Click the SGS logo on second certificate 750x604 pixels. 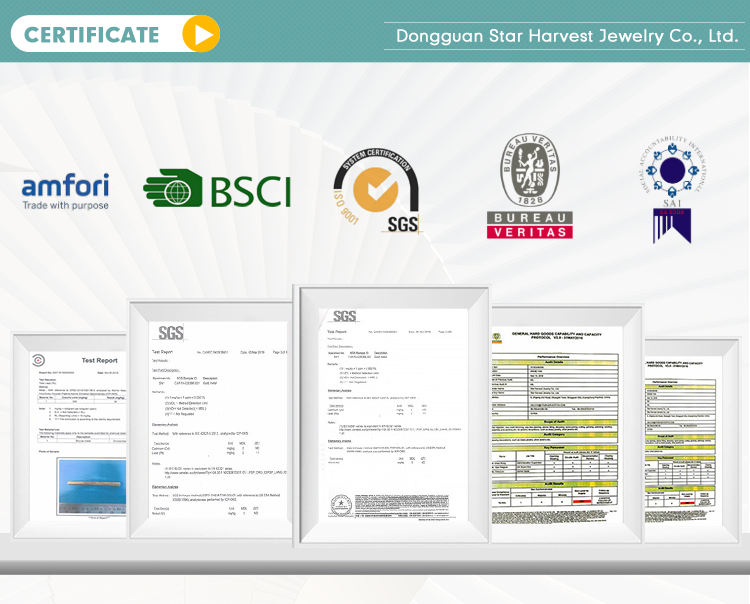(171, 333)
